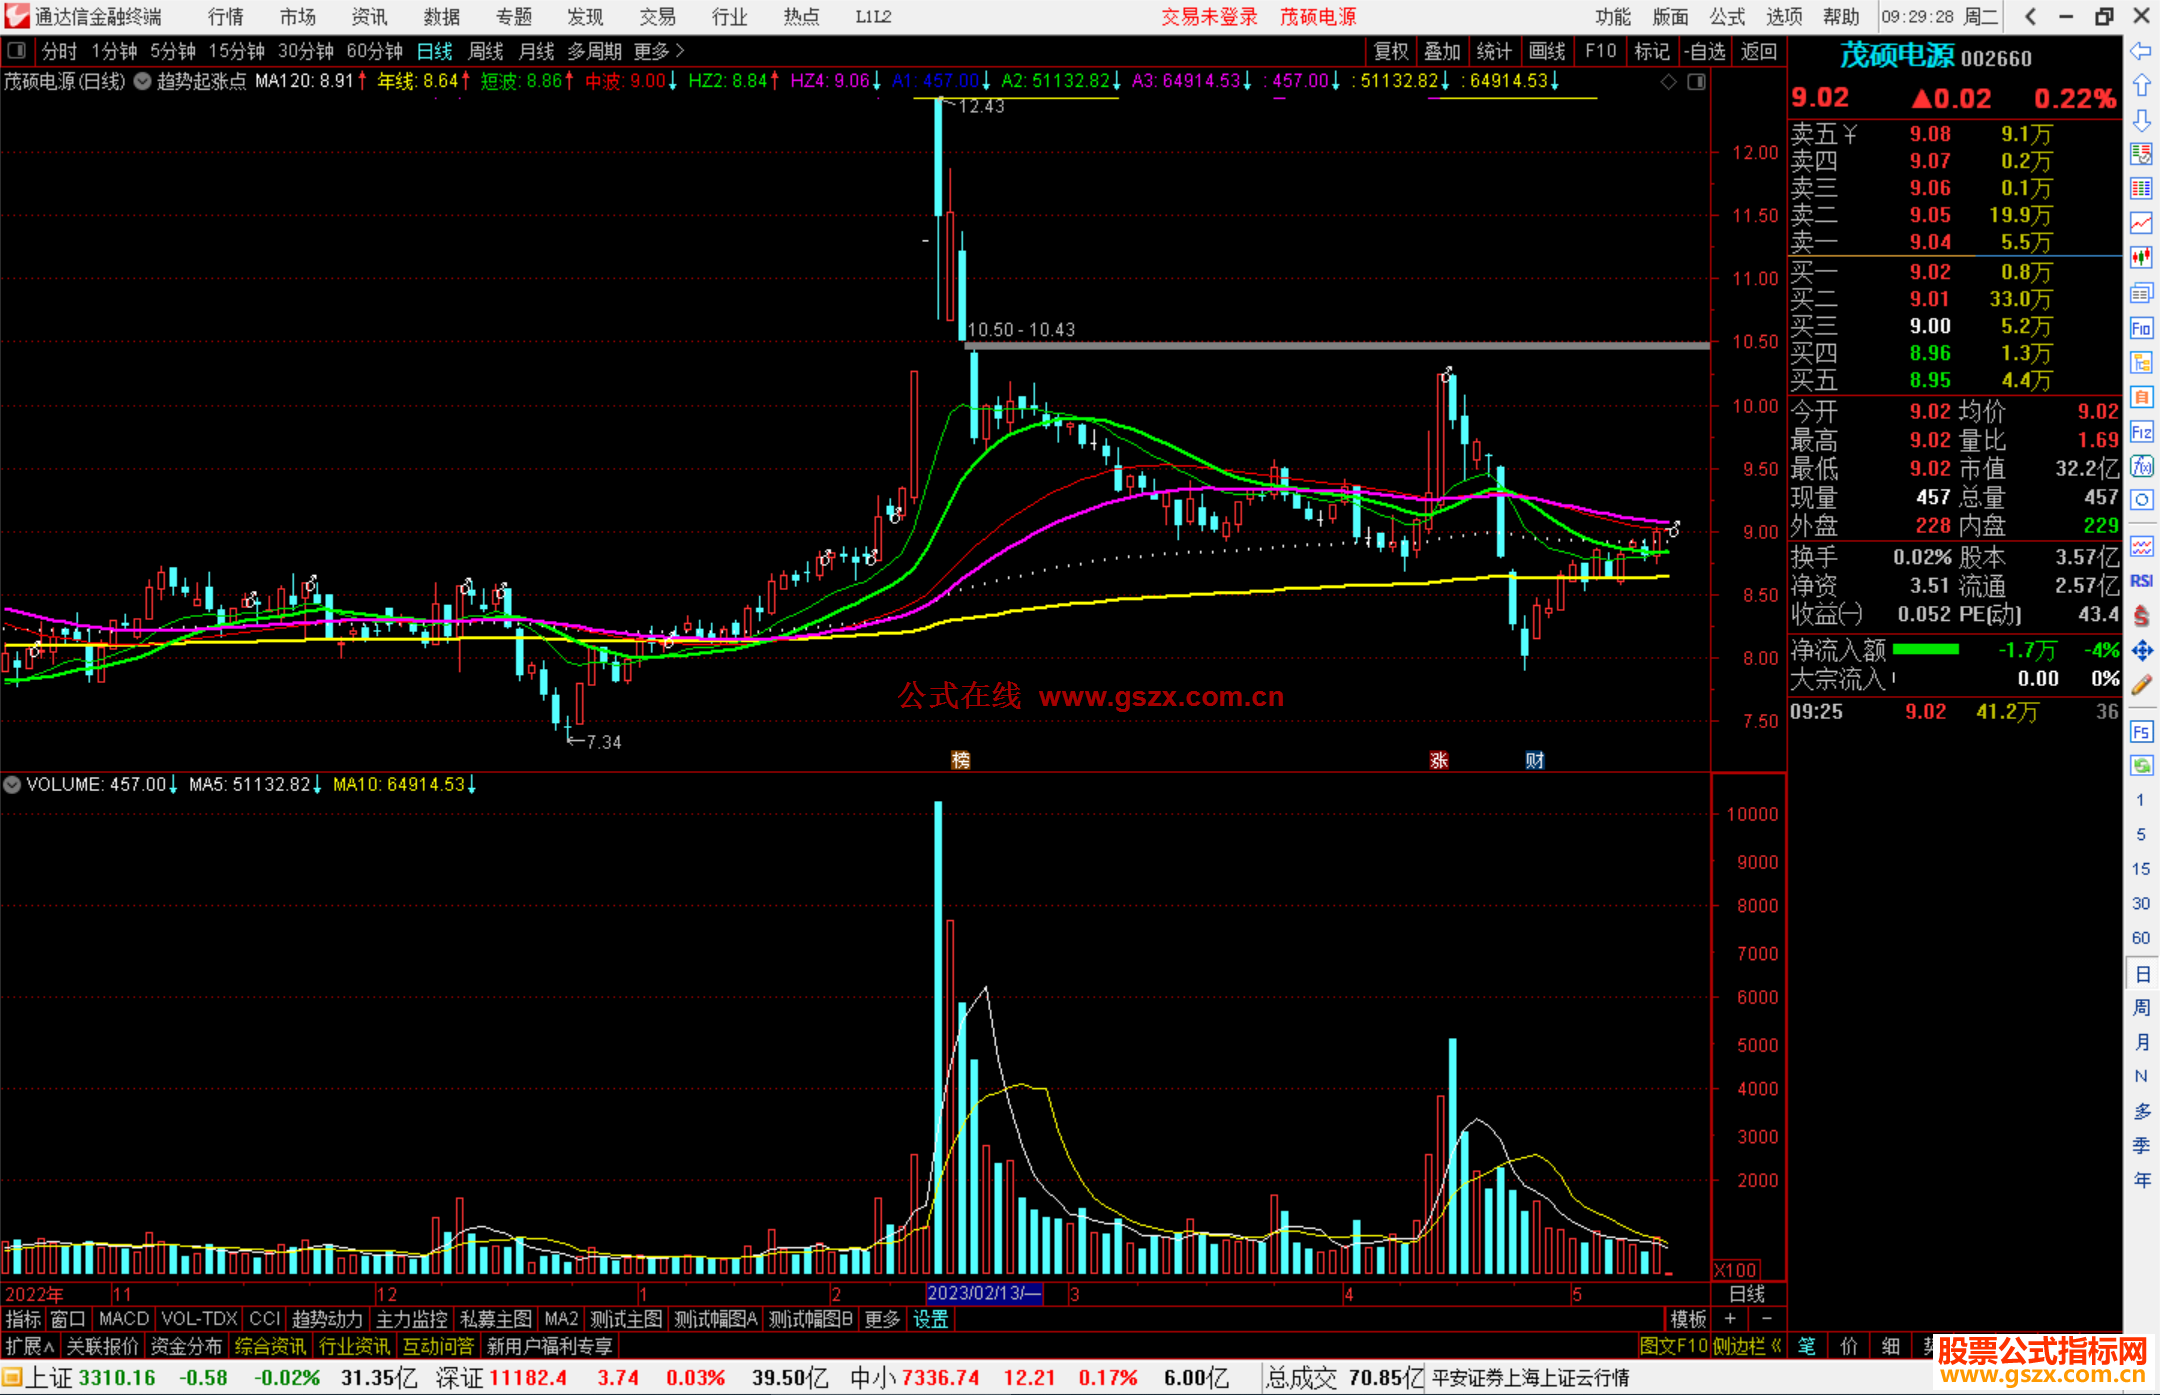Click the 复权 button
The image size is (2160, 1395).
1390,51
